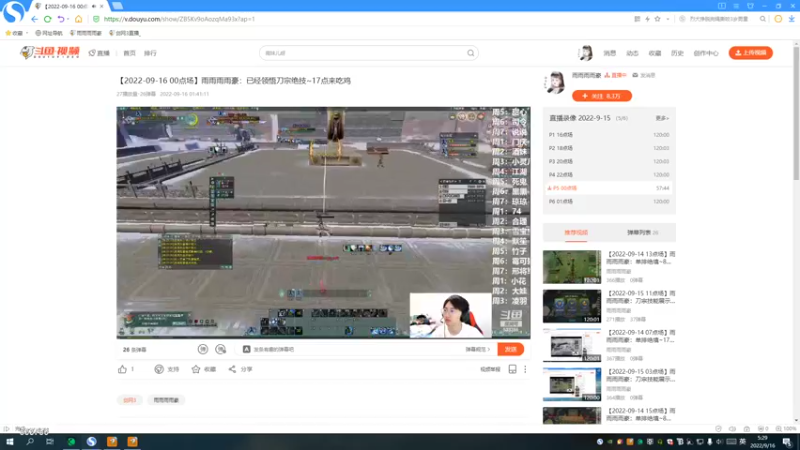
Task: Go to the browser home page icon
Action: pos(79,19)
